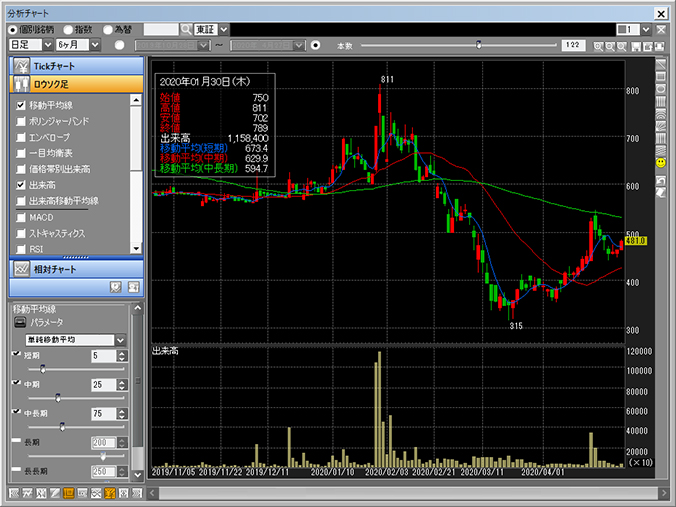Click the last icon in bottom-left toolbar
The image size is (676, 507).
tap(137, 493)
